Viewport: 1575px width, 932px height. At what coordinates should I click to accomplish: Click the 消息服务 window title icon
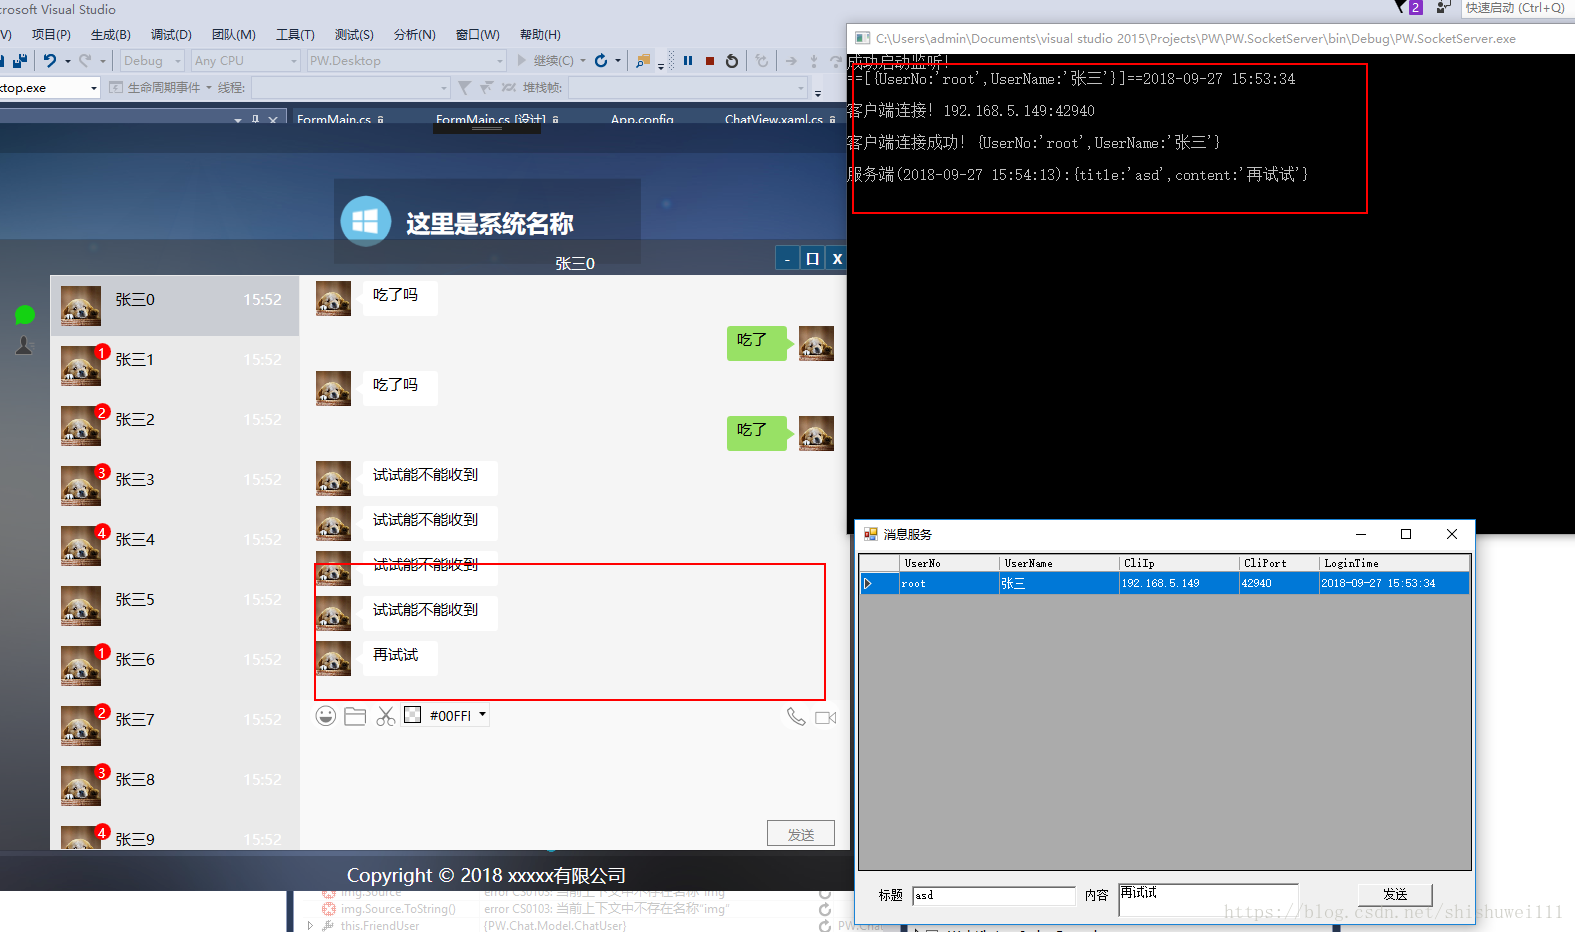(x=871, y=534)
